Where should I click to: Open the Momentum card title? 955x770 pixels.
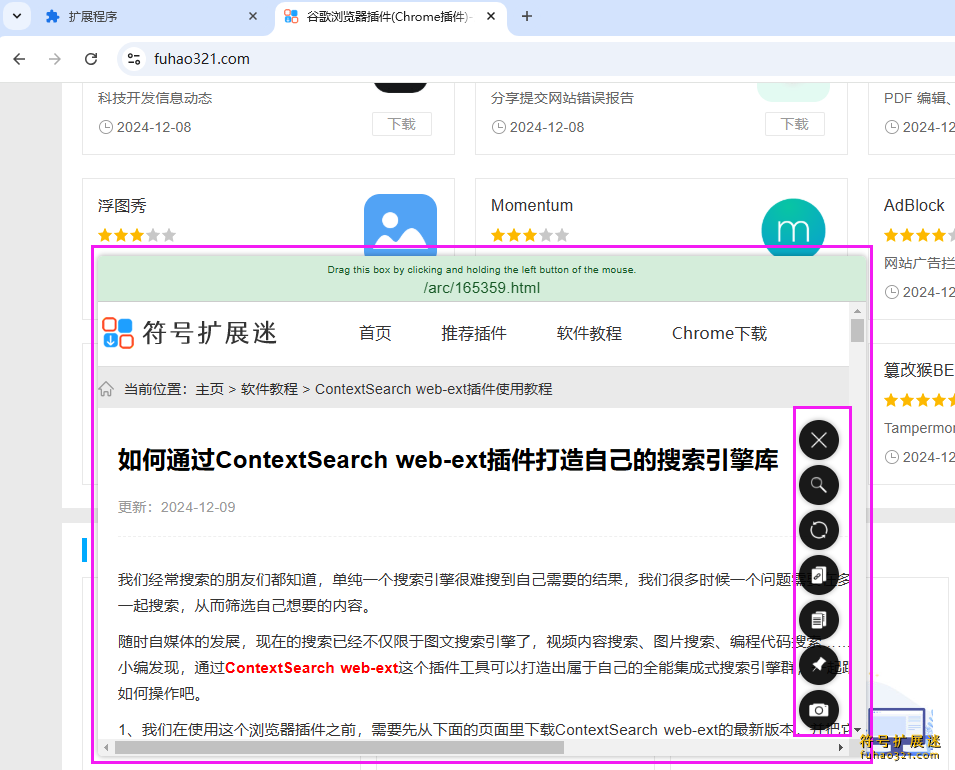click(x=532, y=206)
